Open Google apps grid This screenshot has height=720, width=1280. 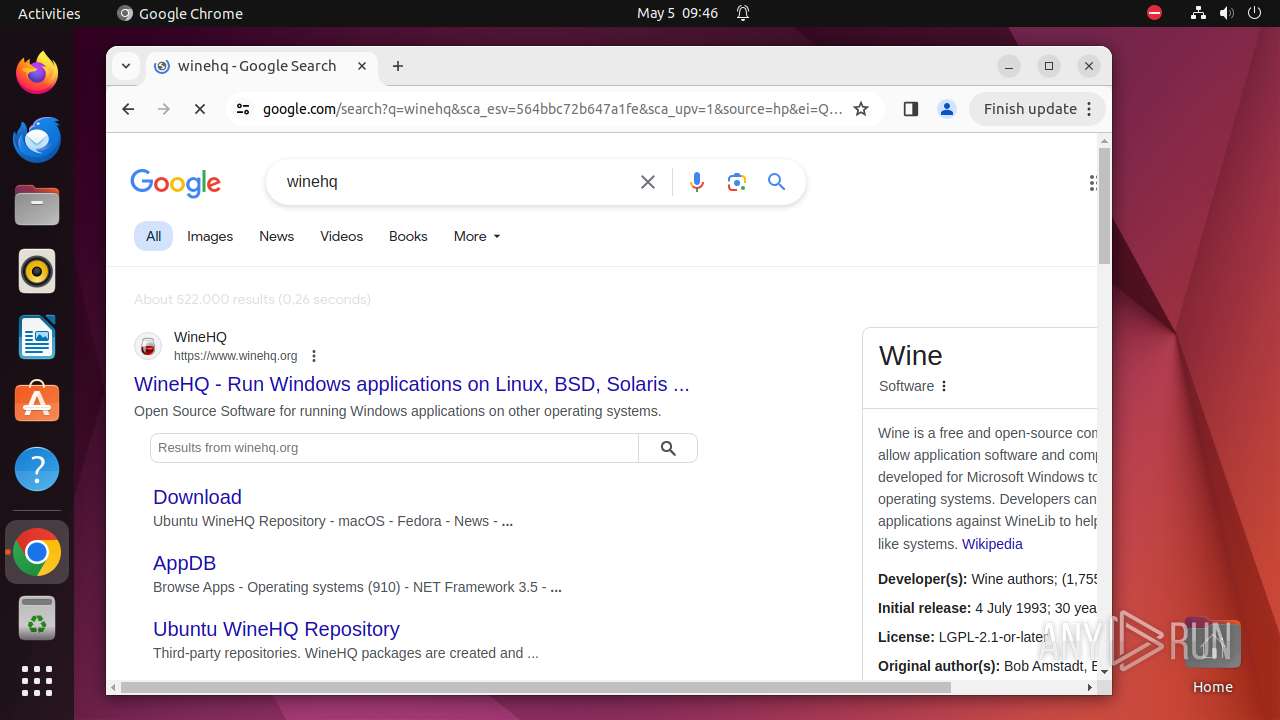(x=1093, y=182)
